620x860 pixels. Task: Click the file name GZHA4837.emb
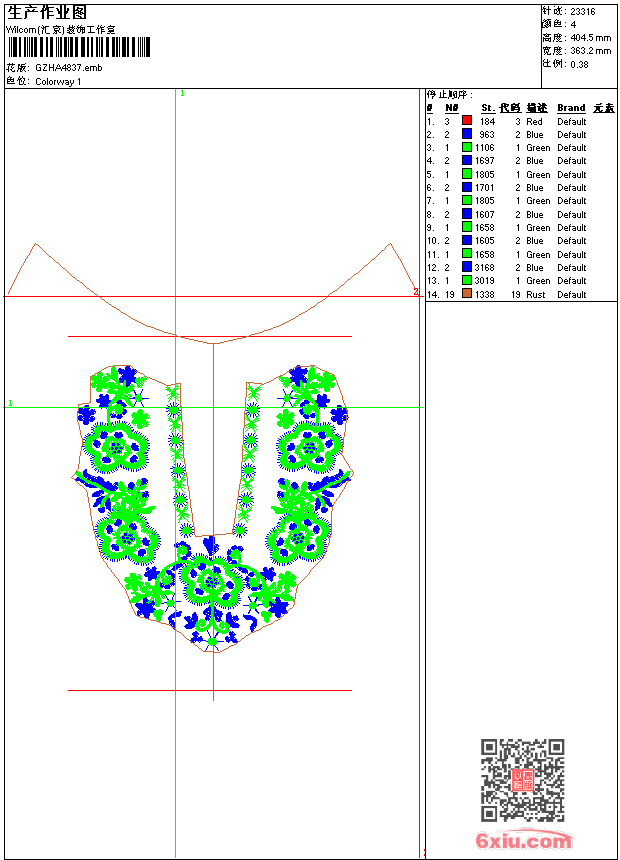(69, 68)
